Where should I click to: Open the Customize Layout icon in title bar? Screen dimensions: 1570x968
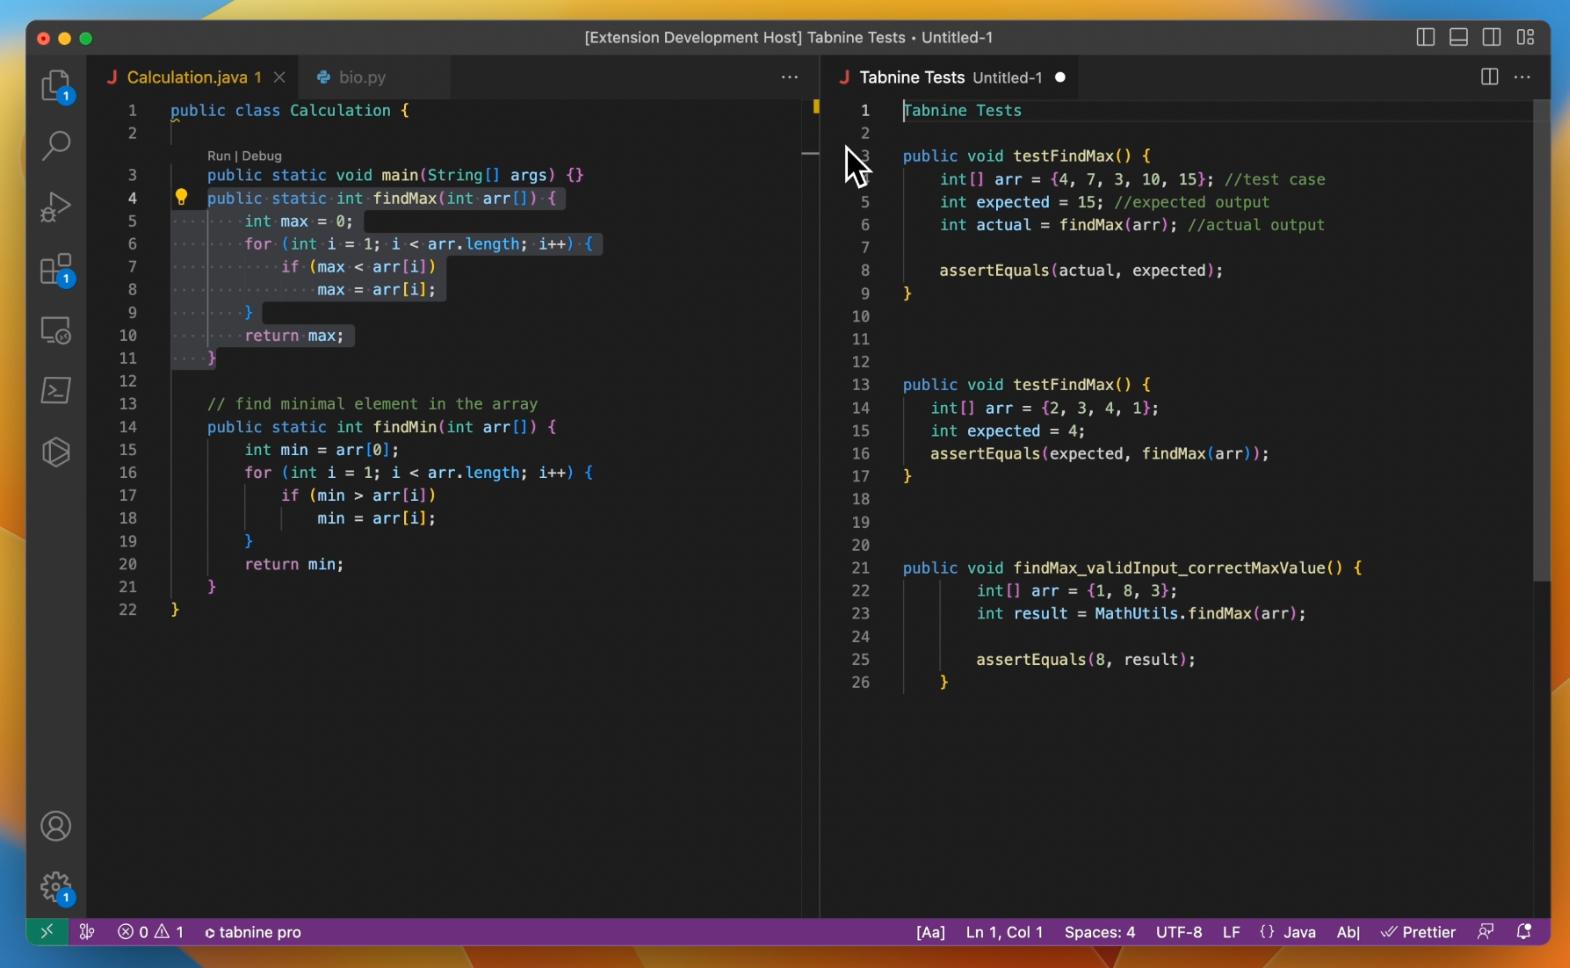(1525, 37)
